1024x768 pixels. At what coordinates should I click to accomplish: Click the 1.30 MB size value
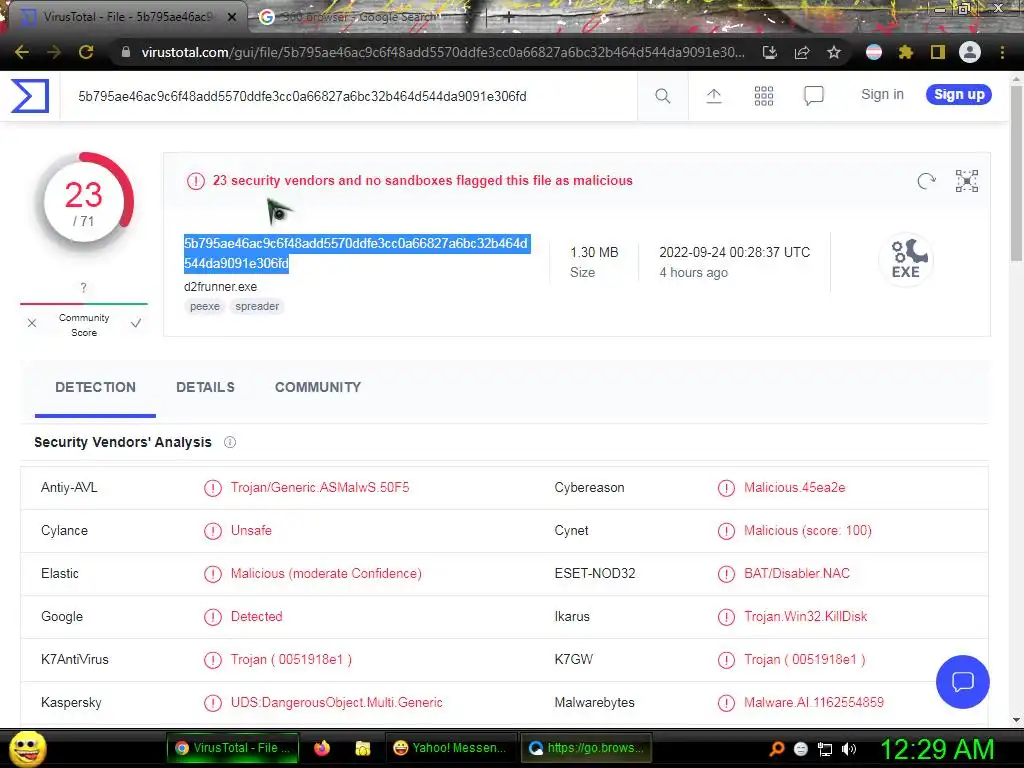[x=594, y=252]
